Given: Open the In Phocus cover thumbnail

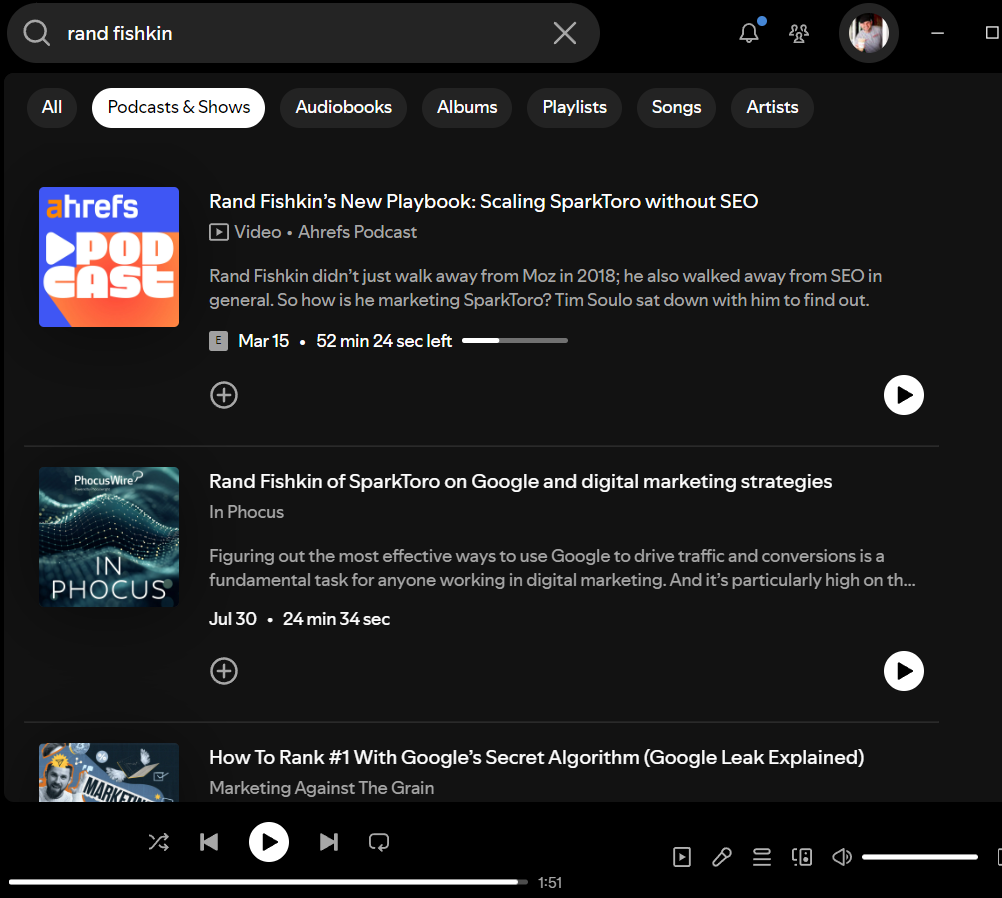Looking at the screenshot, I should 109,537.
